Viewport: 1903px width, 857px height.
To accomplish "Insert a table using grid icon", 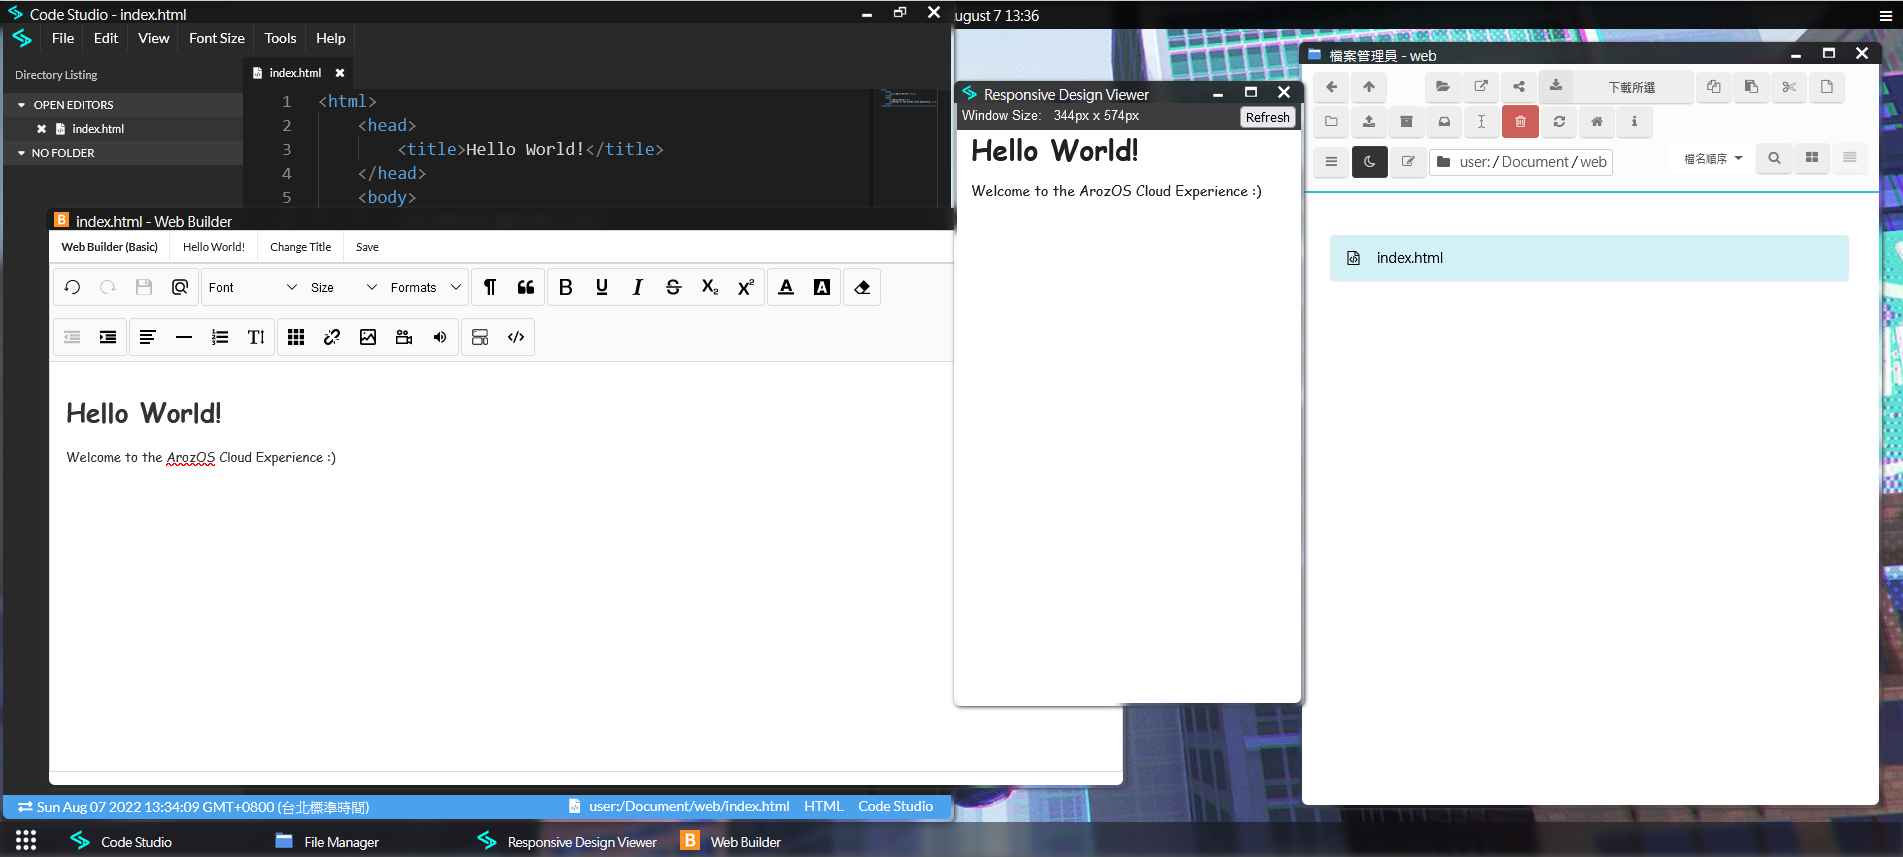I will [x=296, y=338].
